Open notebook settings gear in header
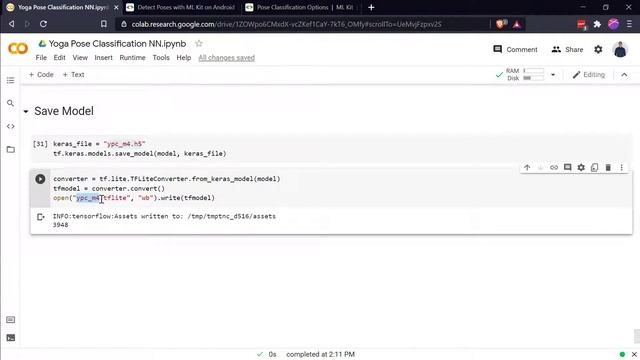Screen dimensions: 640x360 coord(598,49)
